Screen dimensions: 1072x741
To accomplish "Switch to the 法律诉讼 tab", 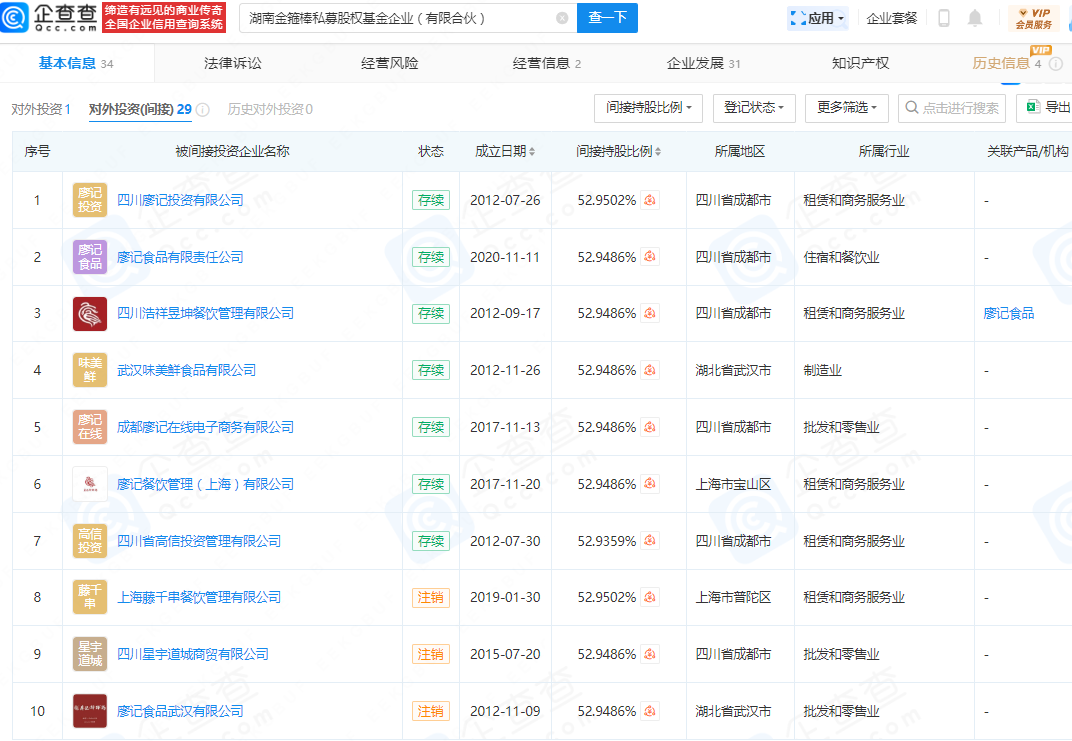I will 232,64.
